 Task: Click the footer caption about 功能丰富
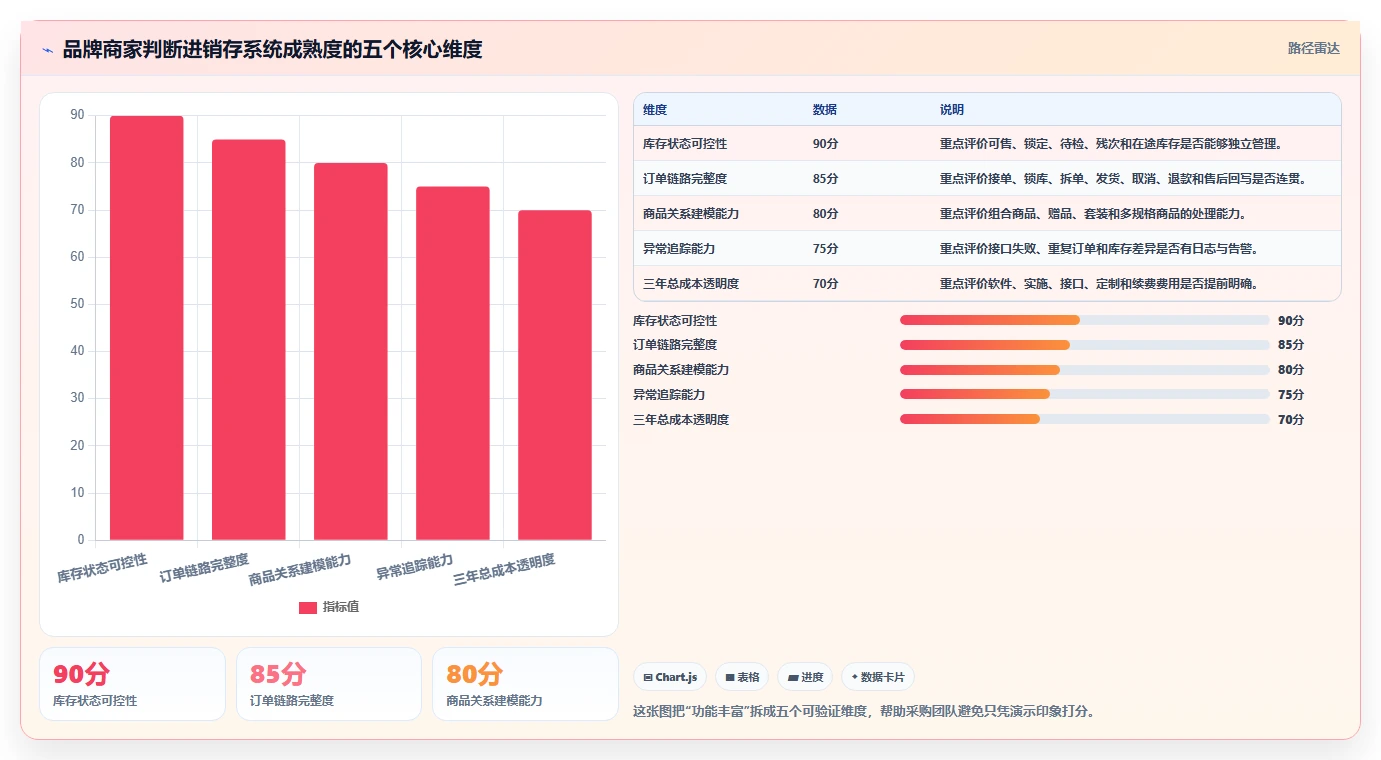point(864,712)
